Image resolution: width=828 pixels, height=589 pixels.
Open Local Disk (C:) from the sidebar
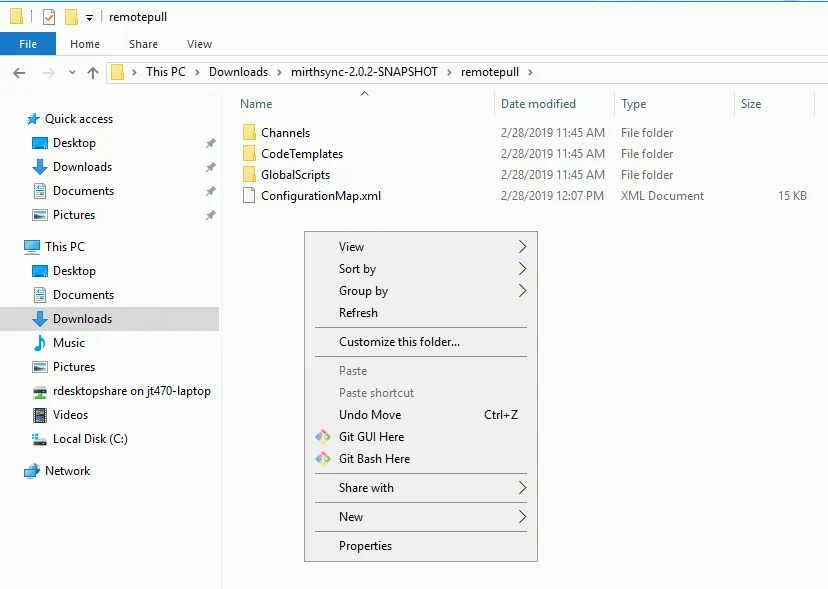tap(89, 439)
